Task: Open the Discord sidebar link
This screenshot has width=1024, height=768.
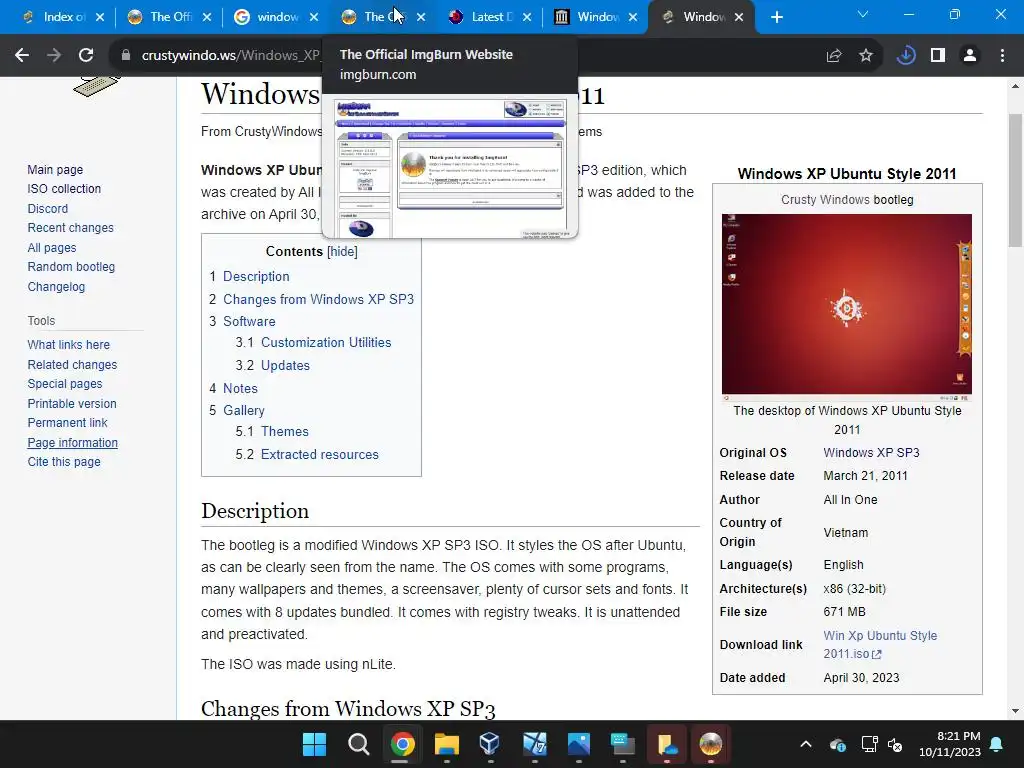Action: coord(48,208)
